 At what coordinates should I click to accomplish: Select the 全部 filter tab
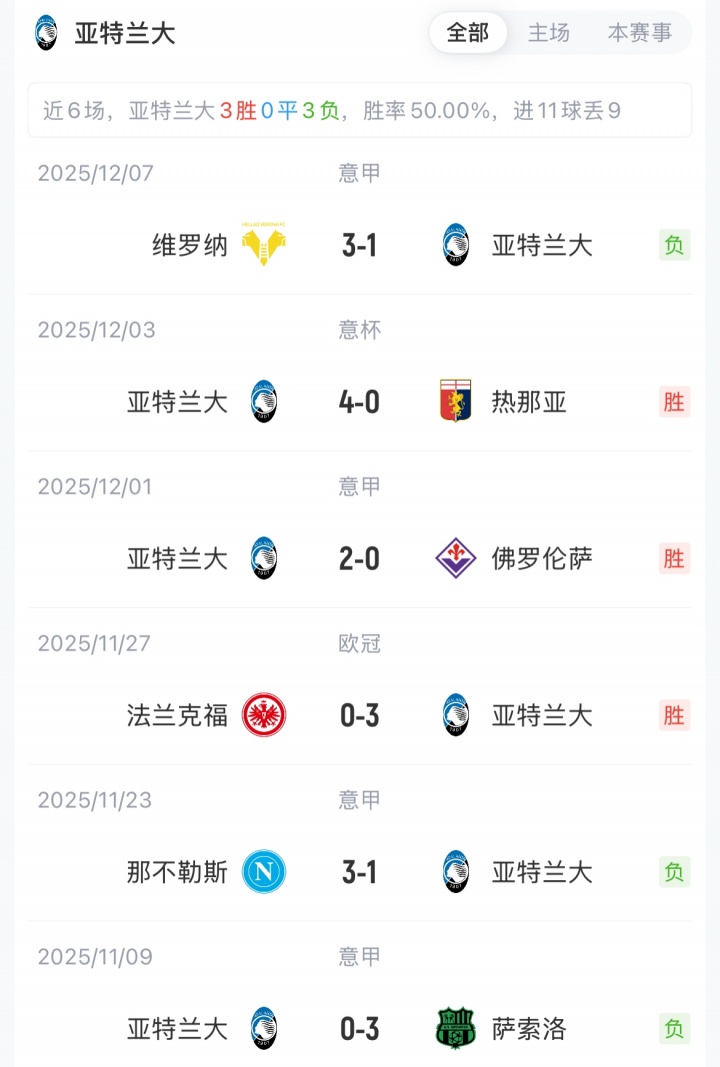point(468,33)
